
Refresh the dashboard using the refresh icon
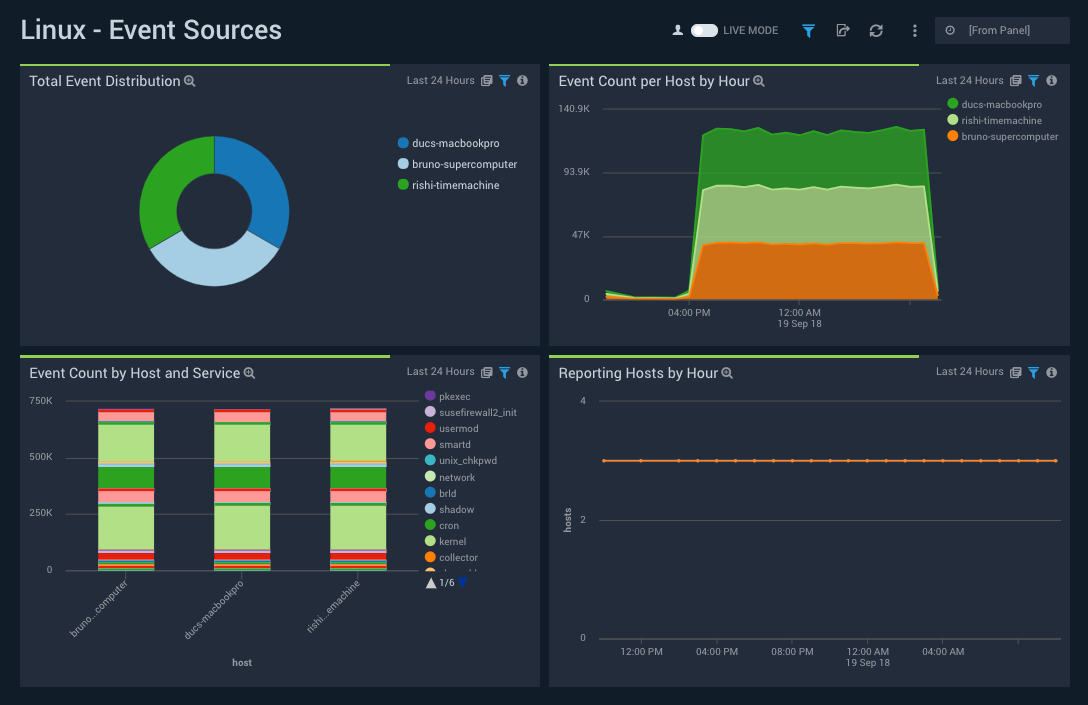point(875,31)
